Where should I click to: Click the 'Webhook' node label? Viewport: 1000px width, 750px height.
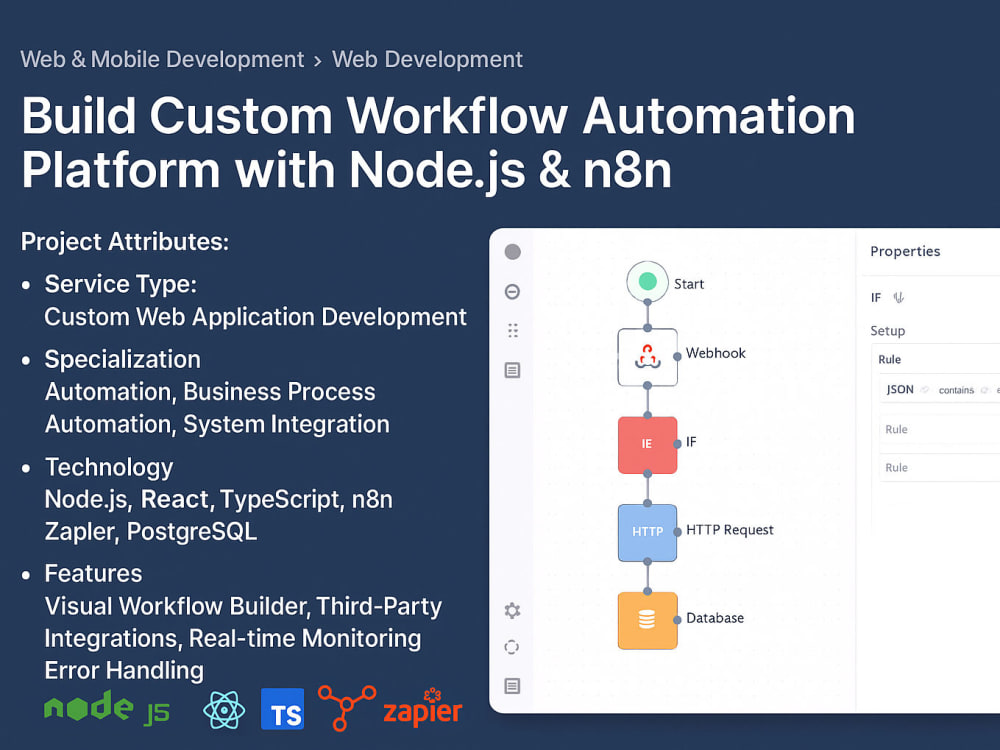[716, 353]
